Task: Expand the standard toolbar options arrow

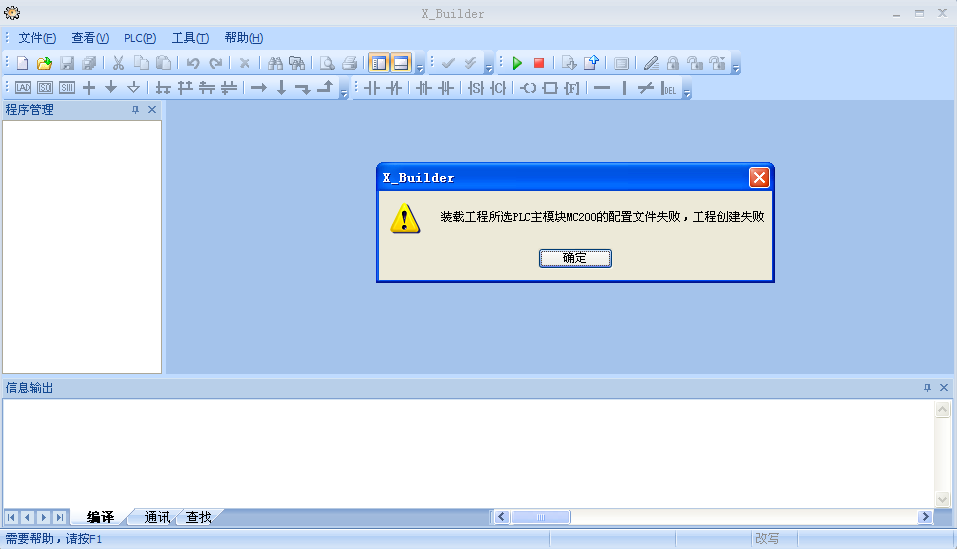Action: 420,68
